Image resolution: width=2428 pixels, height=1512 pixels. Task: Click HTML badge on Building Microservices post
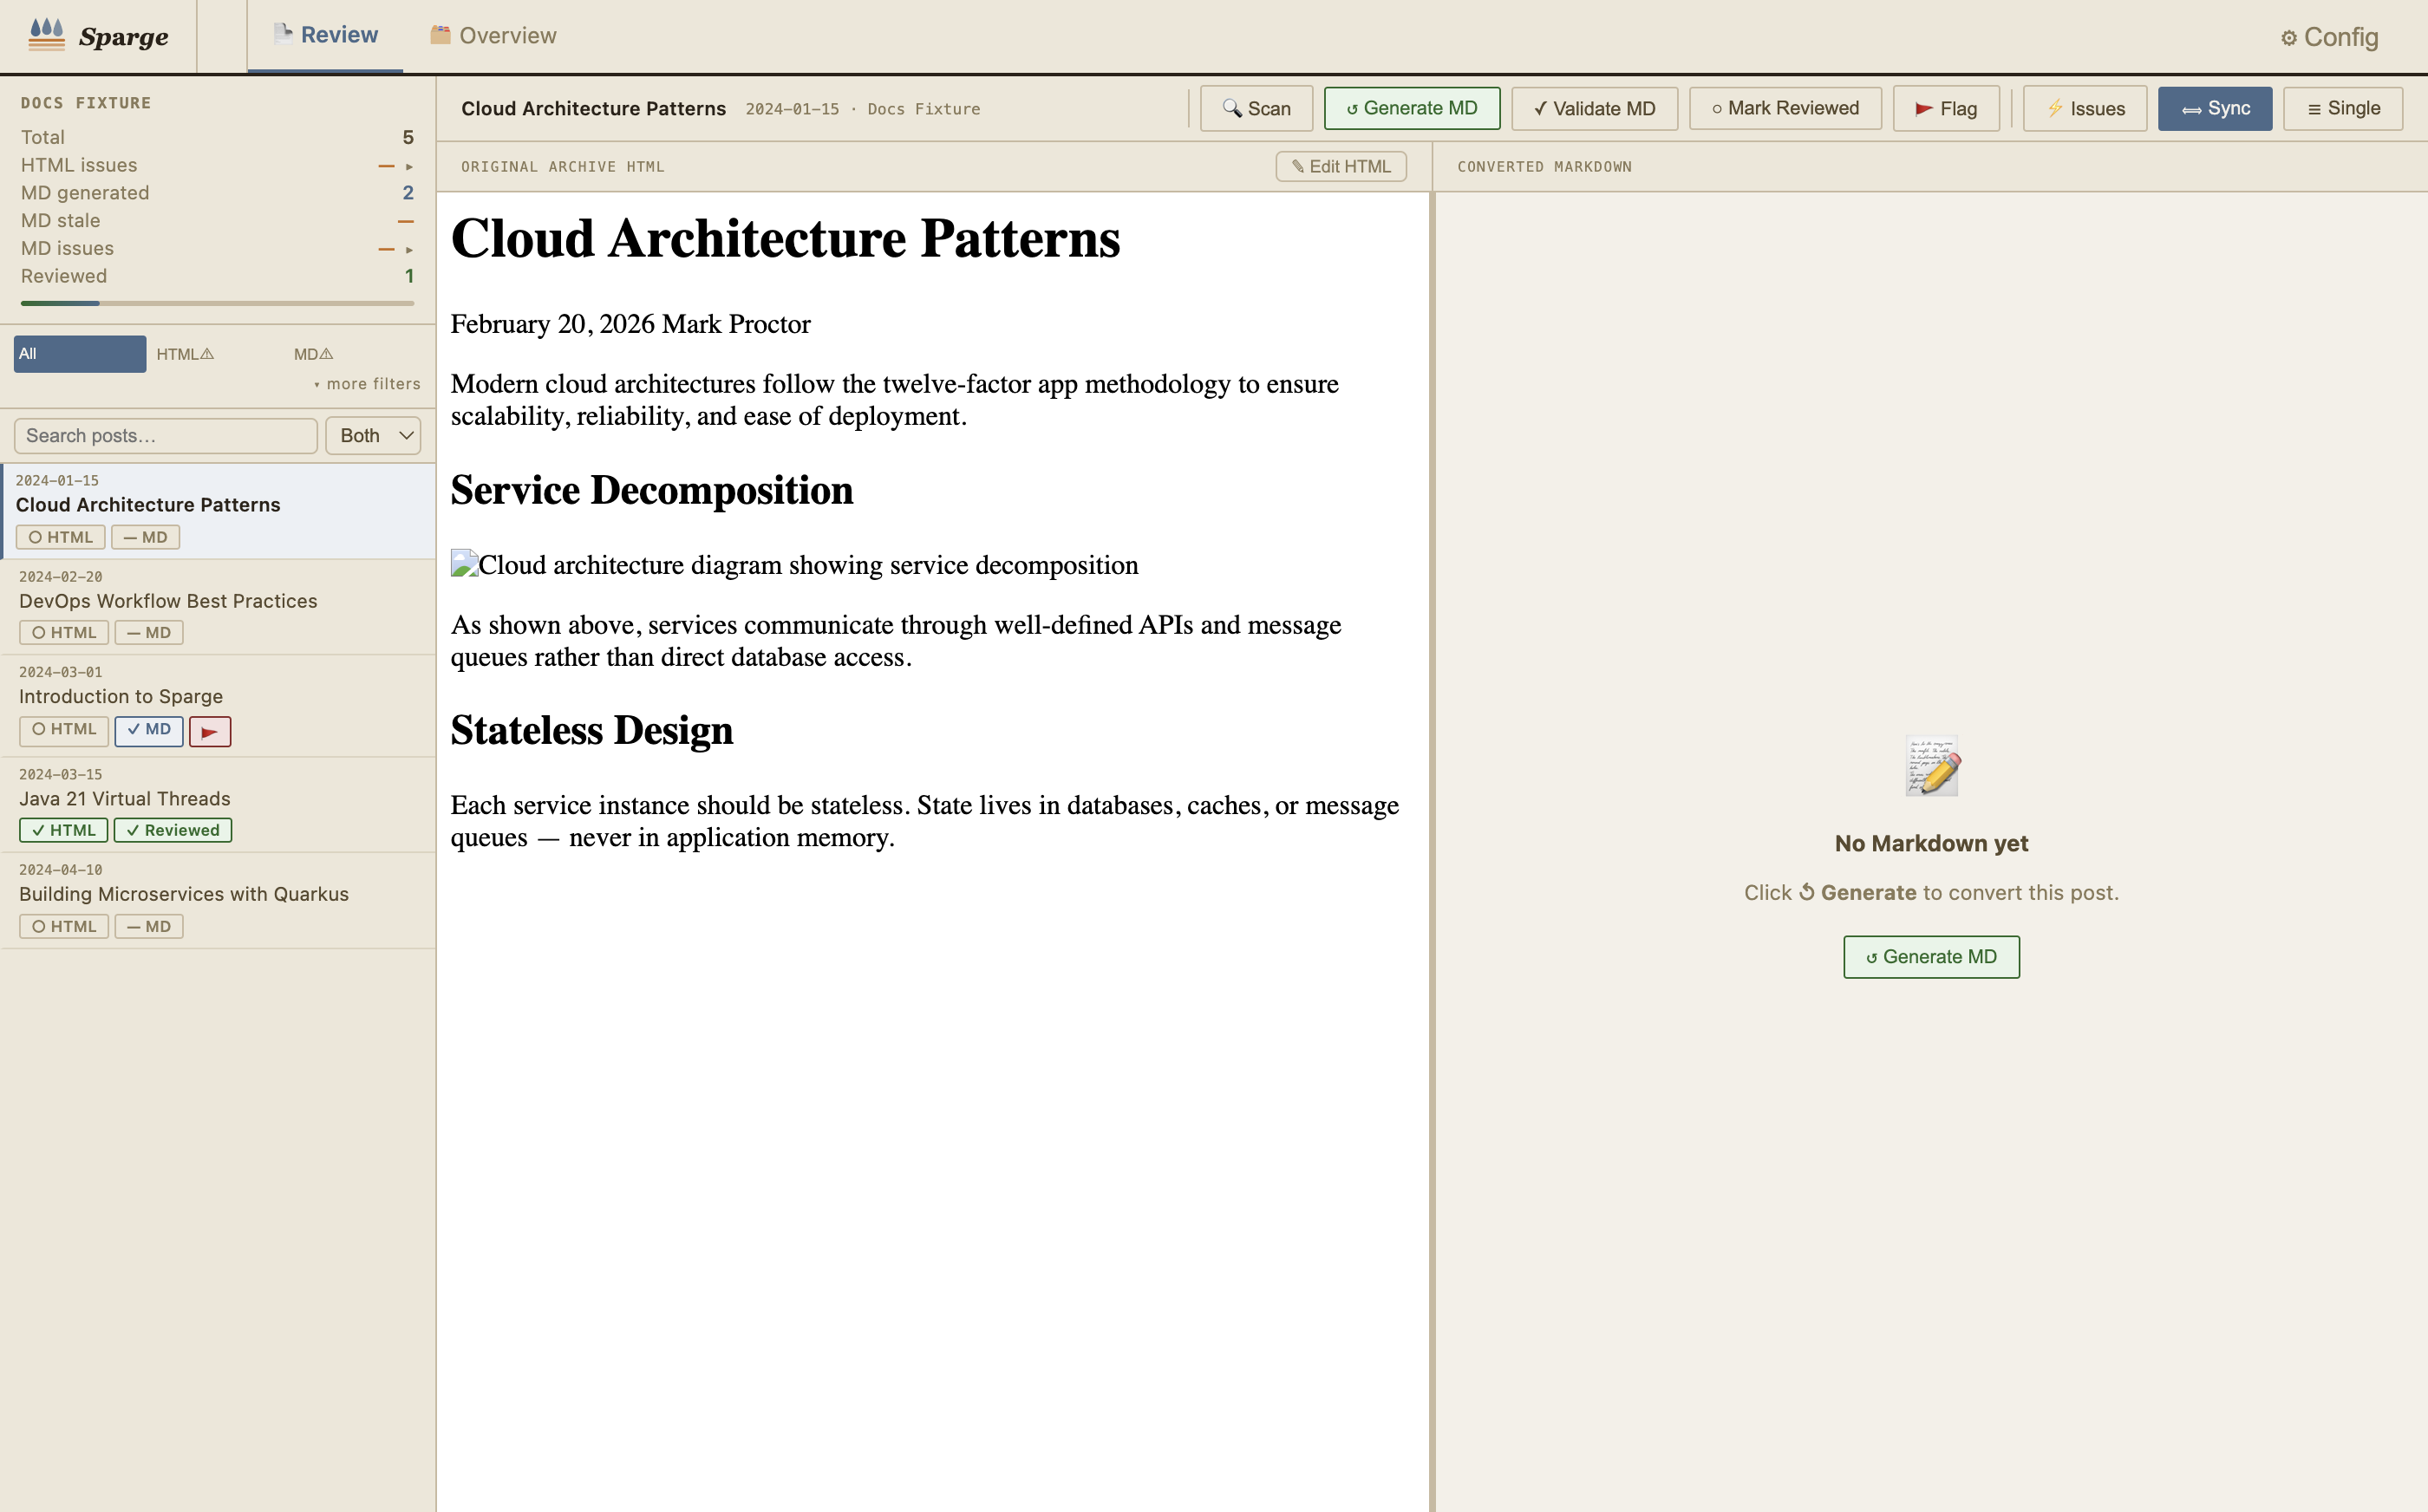point(64,927)
